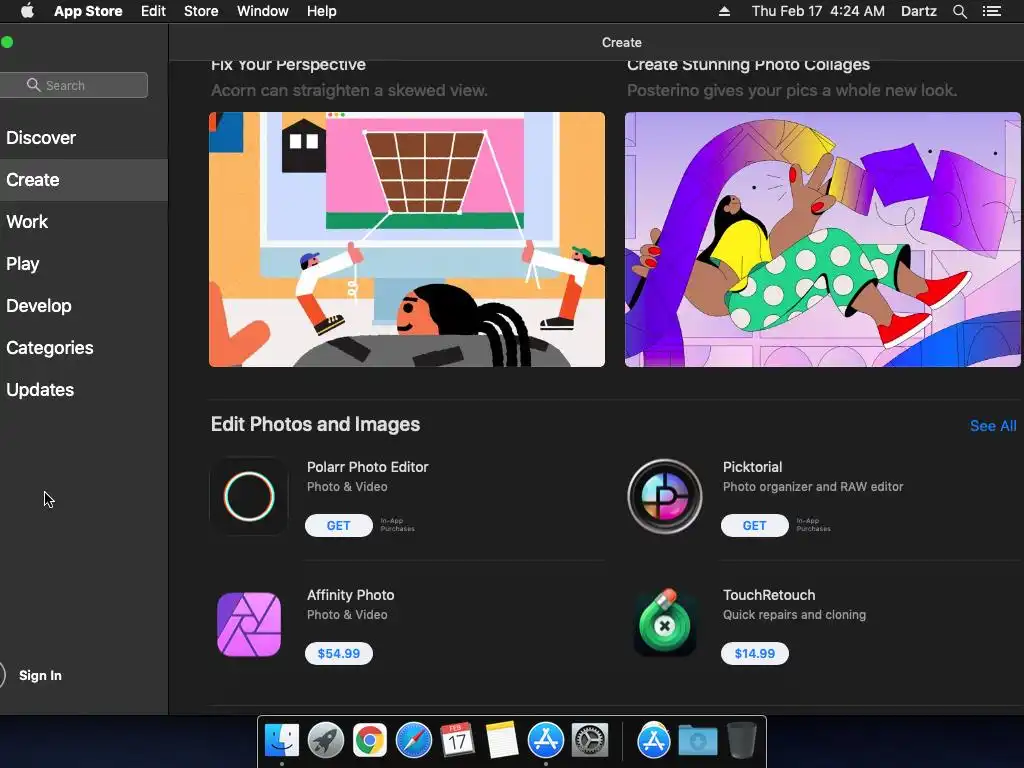The height and width of the screenshot is (768, 1024).
Task: Click the Polarr Photo Editor title
Action: pyautogui.click(x=368, y=467)
